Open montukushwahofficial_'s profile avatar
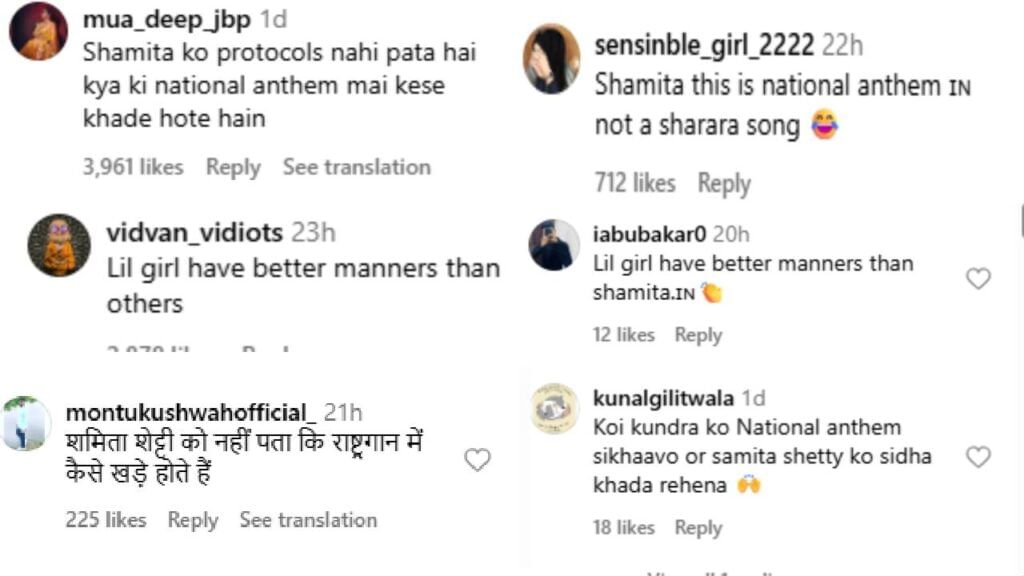 coord(27,423)
